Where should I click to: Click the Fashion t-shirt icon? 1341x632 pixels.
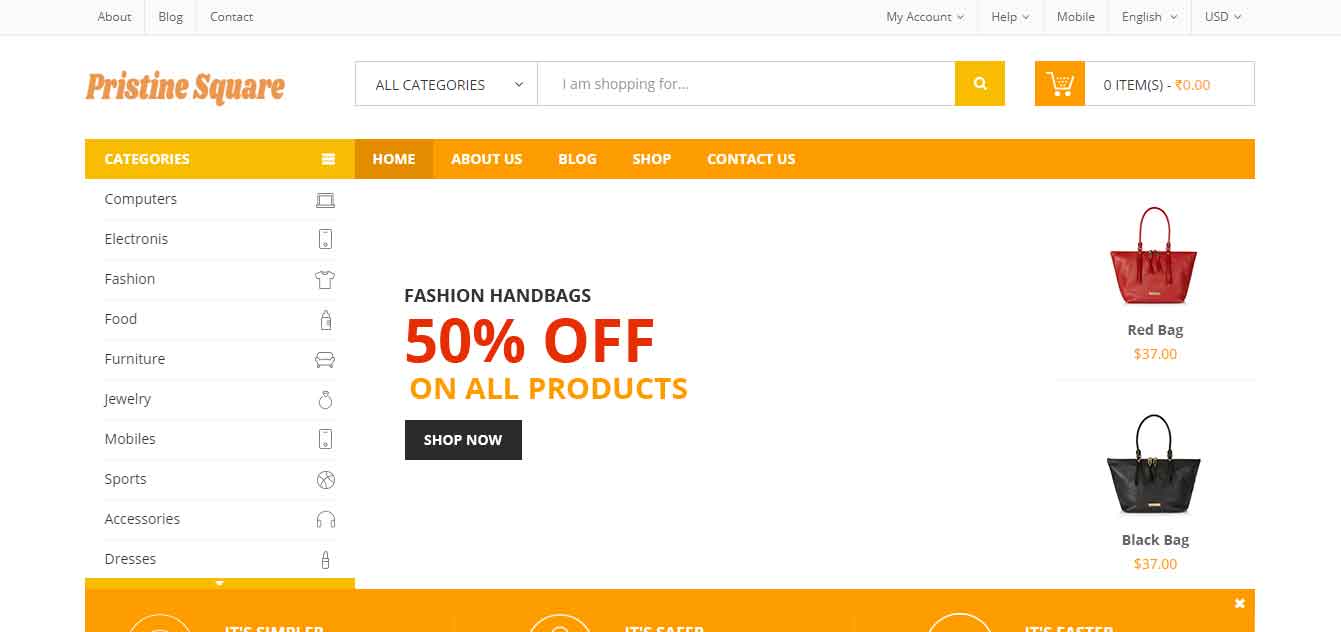tap(325, 280)
